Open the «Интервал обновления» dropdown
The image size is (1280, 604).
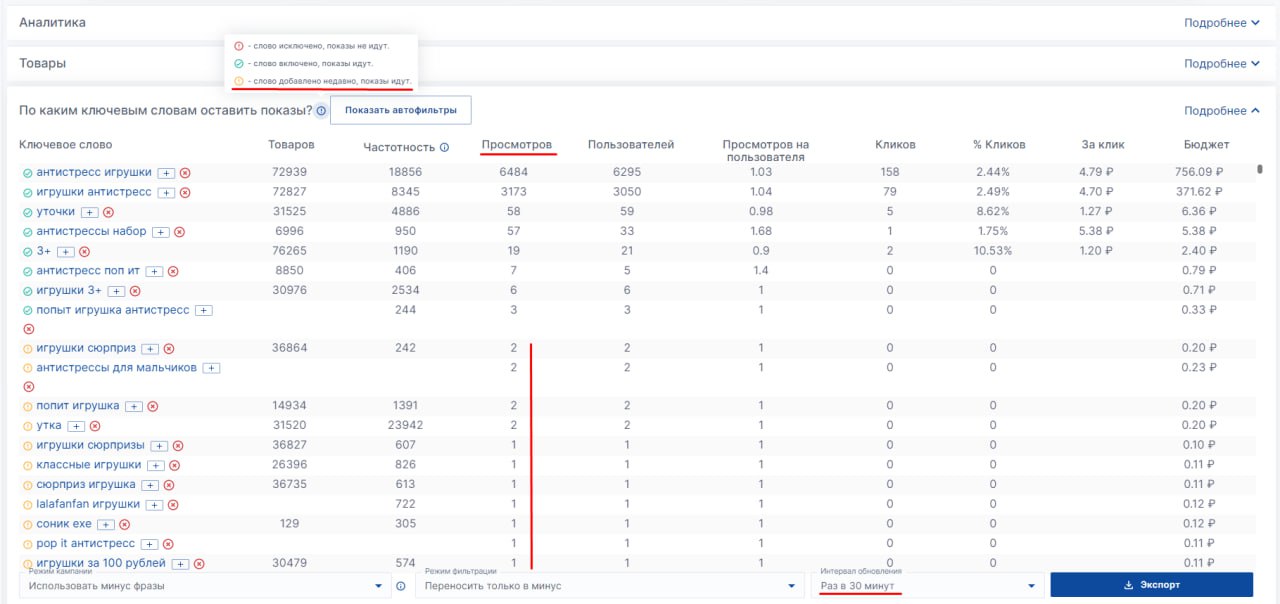[x=926, y=586]
